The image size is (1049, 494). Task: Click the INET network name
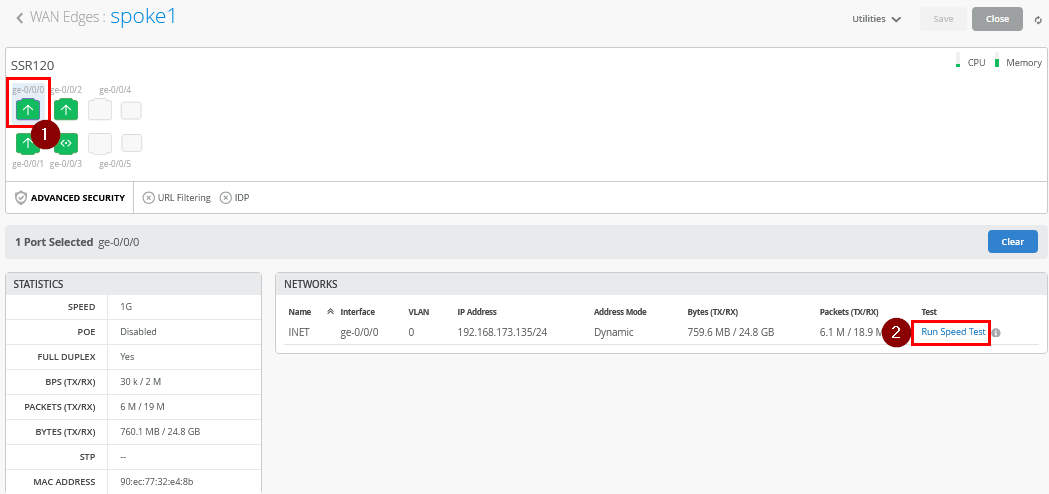(299, 332)
